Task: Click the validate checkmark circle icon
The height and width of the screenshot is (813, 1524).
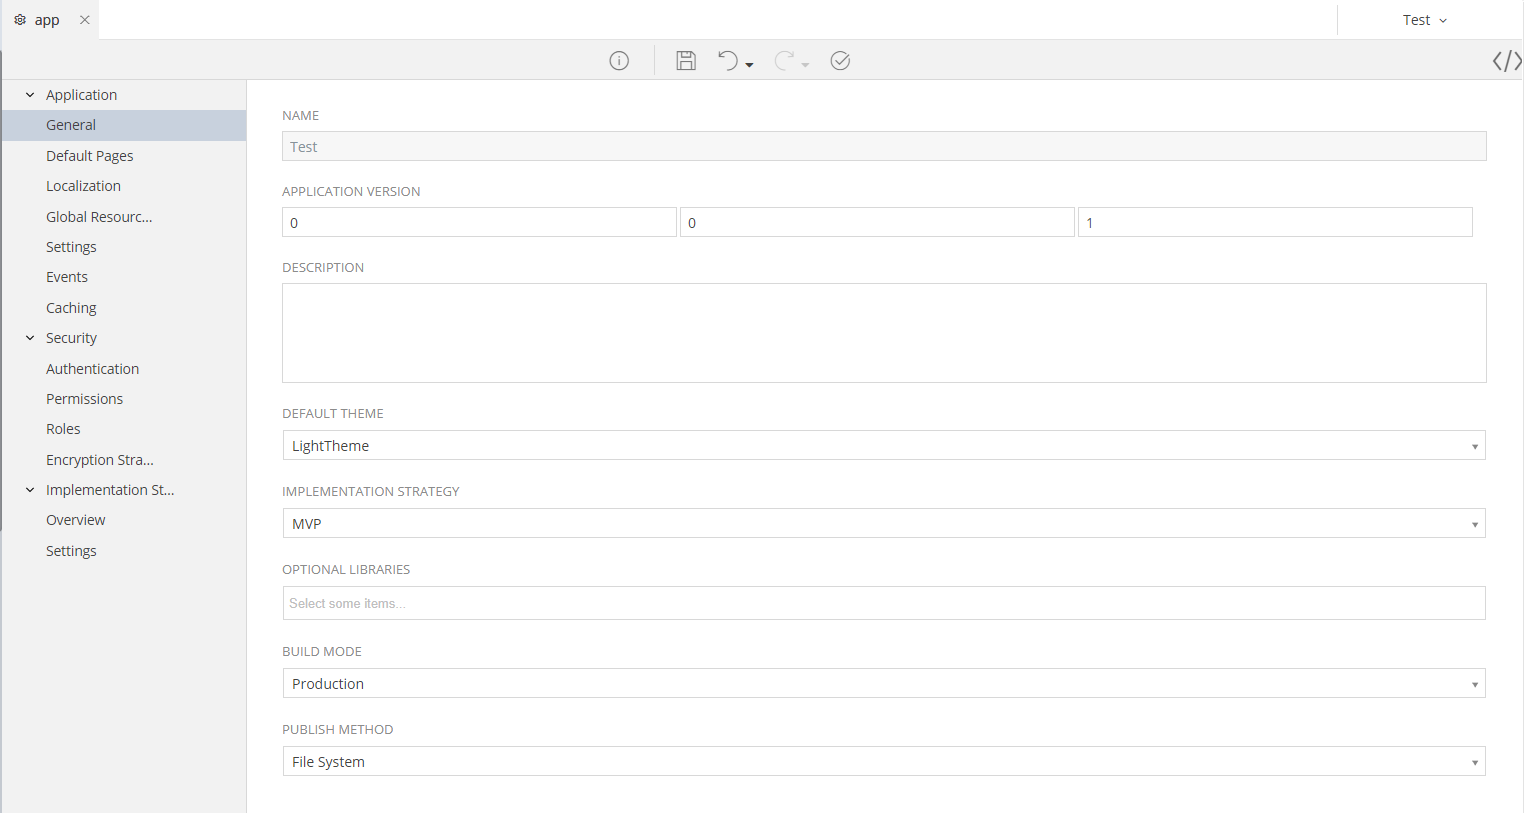Action: (x=840, y=61)
